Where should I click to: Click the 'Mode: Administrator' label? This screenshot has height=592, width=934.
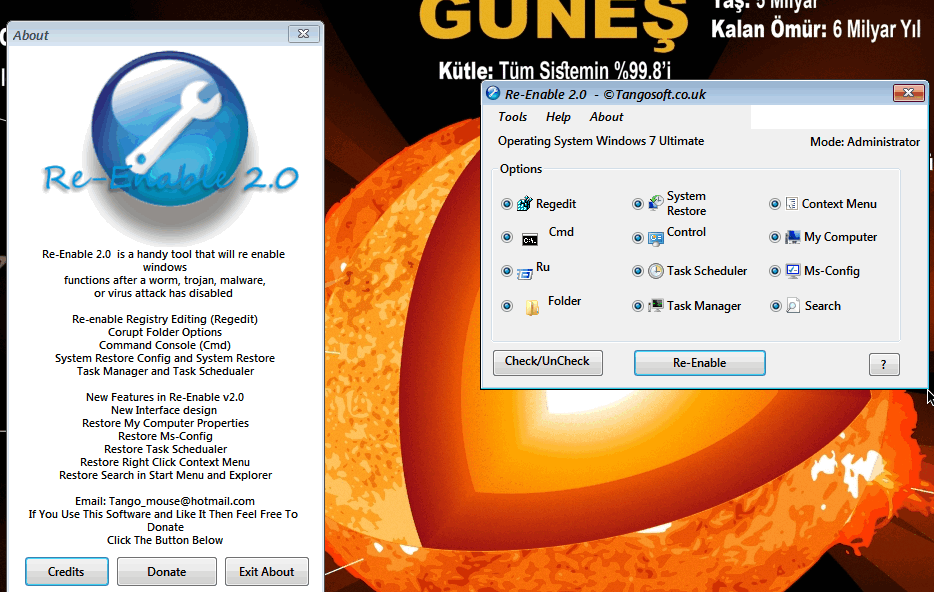click(x=864, y=142)
